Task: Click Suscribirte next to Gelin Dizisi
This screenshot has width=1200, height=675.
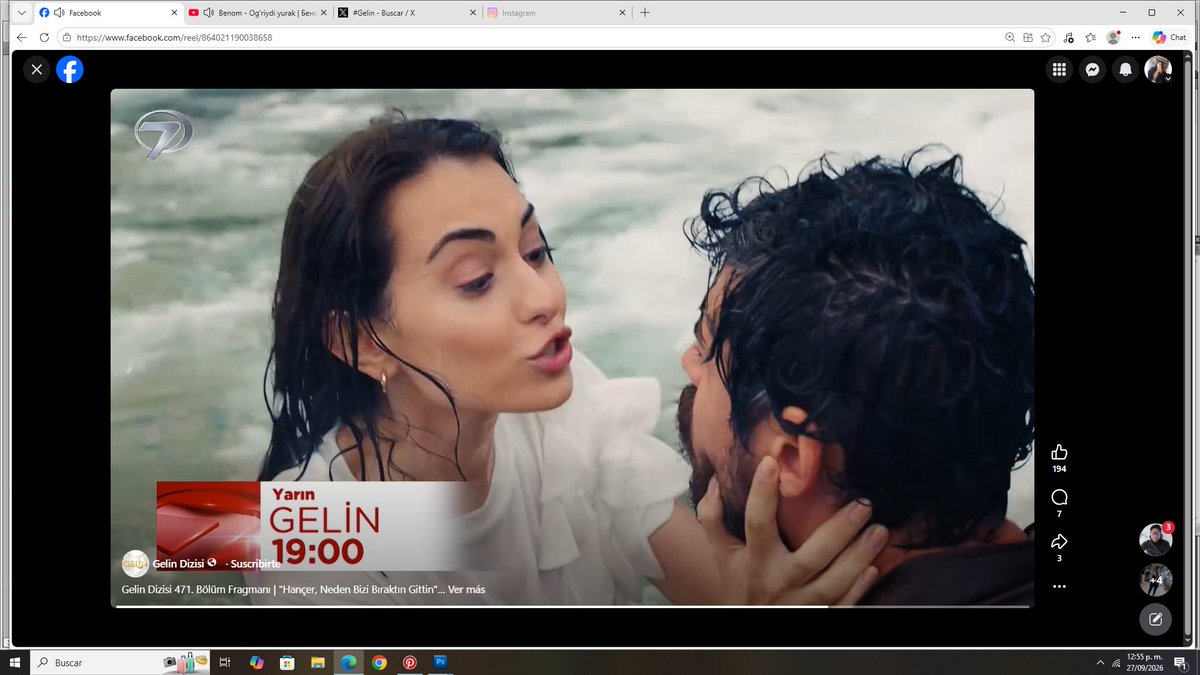Action: point(255,564)
